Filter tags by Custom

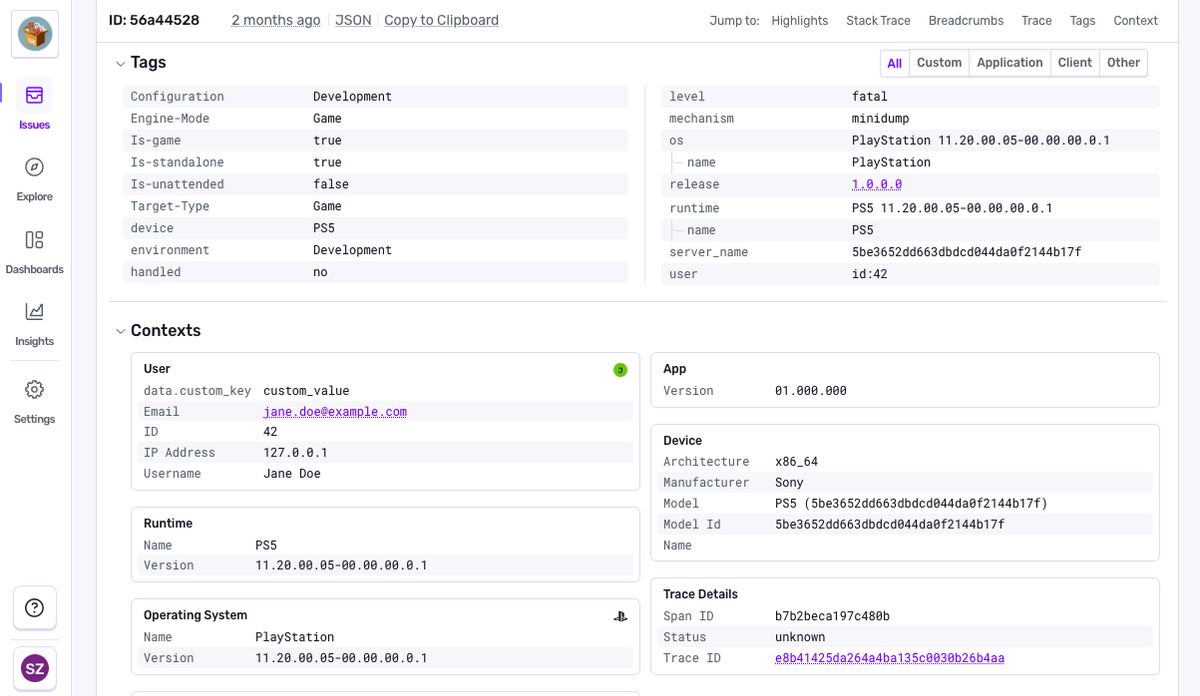(939, 63)
